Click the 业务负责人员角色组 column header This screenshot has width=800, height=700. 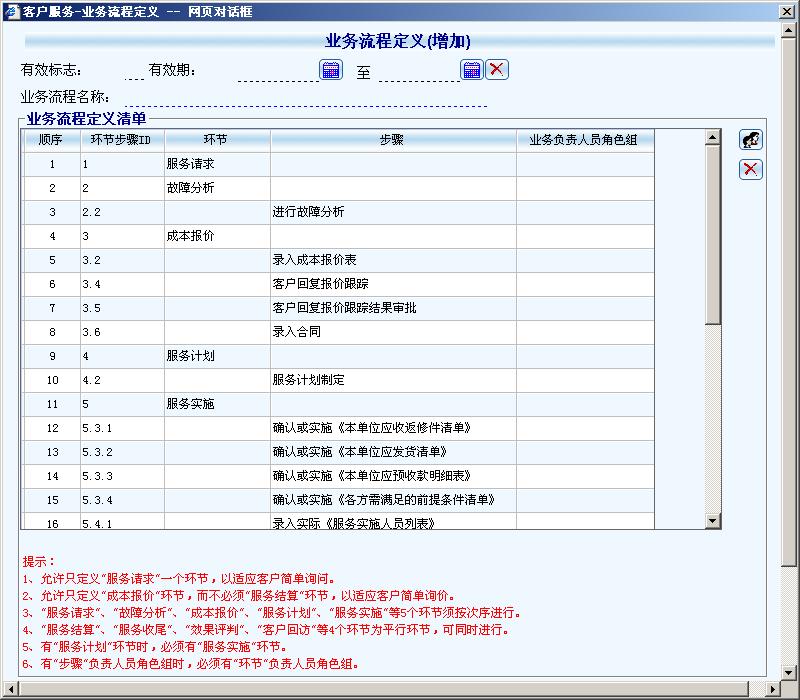(583, 141)
